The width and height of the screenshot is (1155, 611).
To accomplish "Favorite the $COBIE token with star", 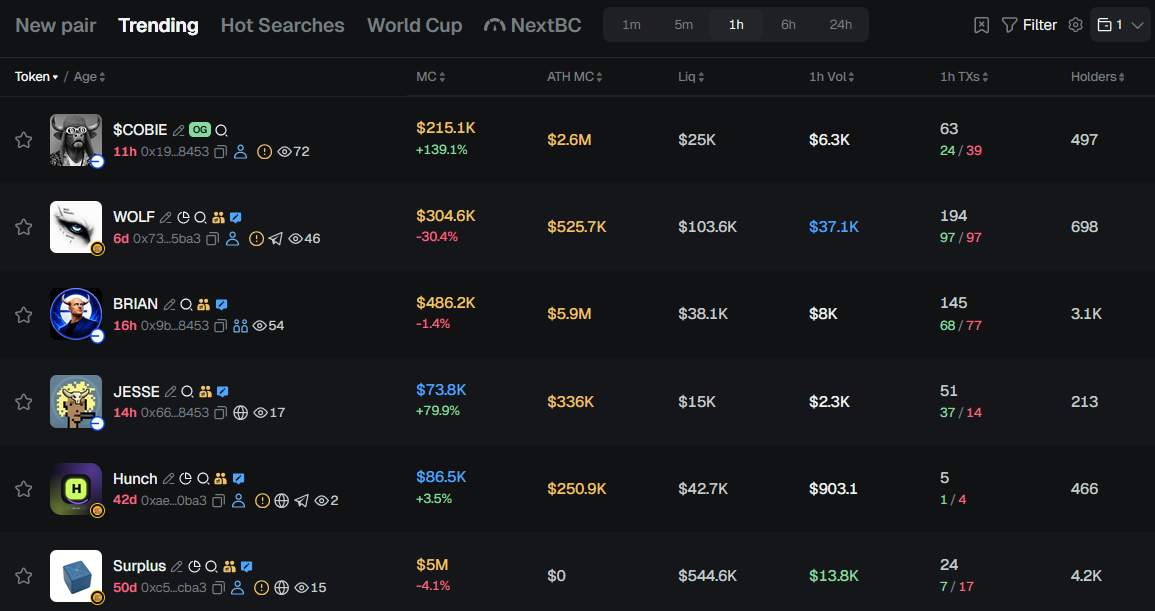I will point(24,140).
